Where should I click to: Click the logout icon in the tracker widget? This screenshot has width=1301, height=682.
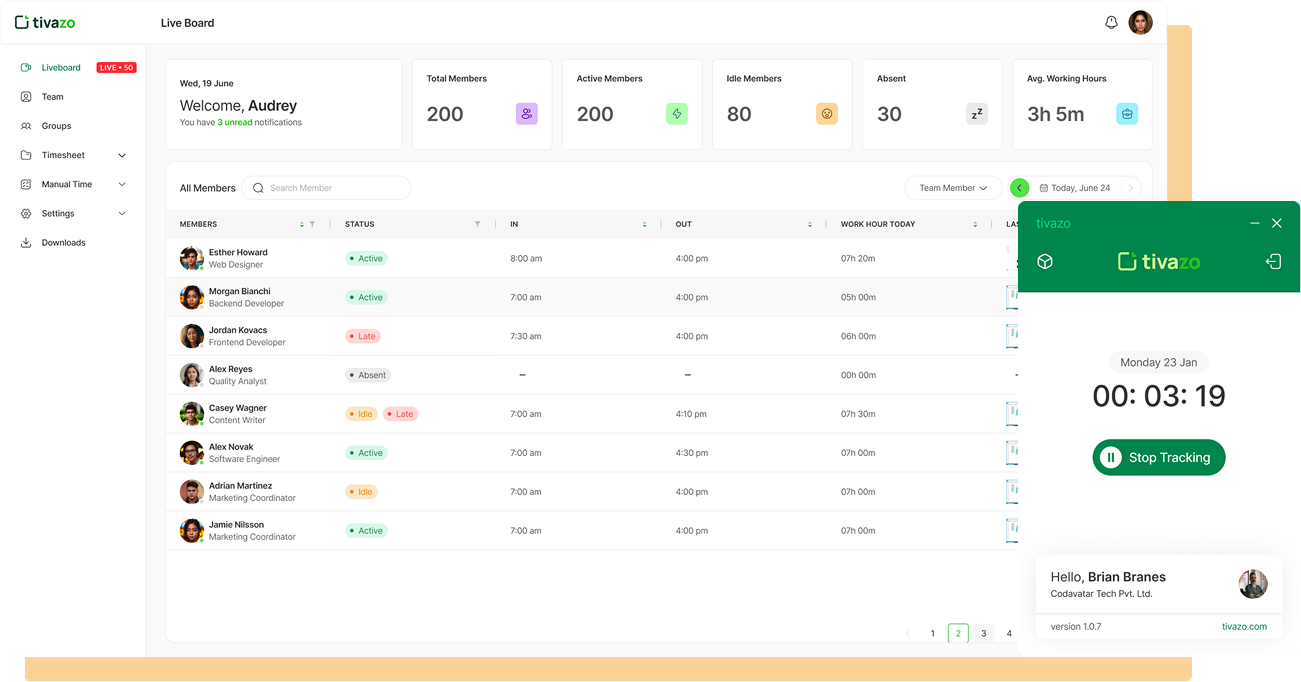[1273, 261]
